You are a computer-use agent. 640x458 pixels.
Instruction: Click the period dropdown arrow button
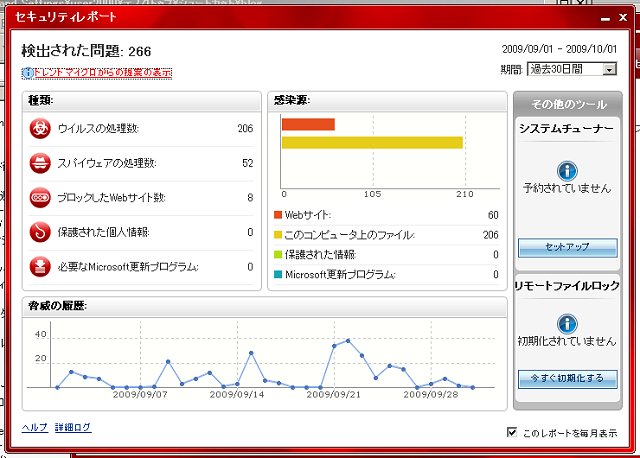point(609,69)
